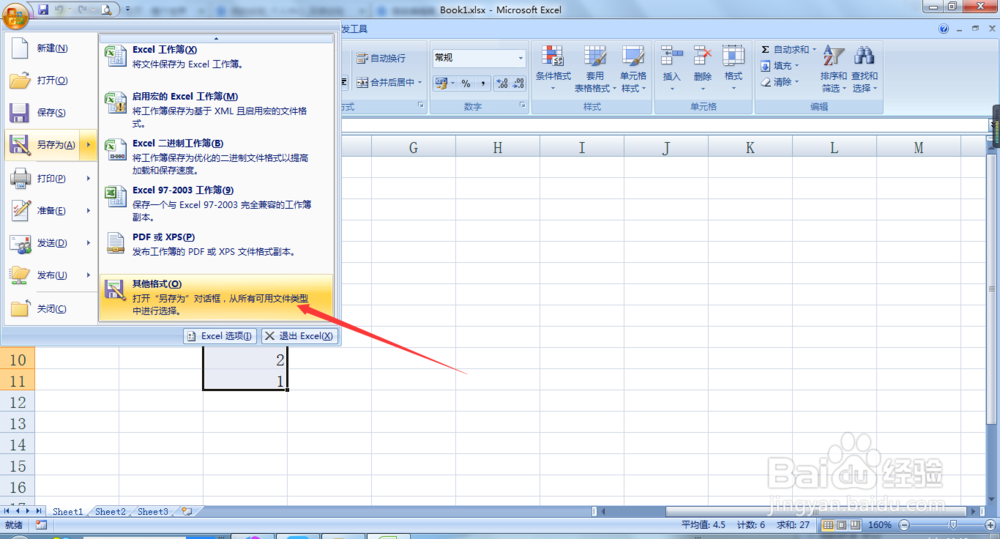
Task: Click the insert worksheet tab icon
Action: tap(187, 512)
